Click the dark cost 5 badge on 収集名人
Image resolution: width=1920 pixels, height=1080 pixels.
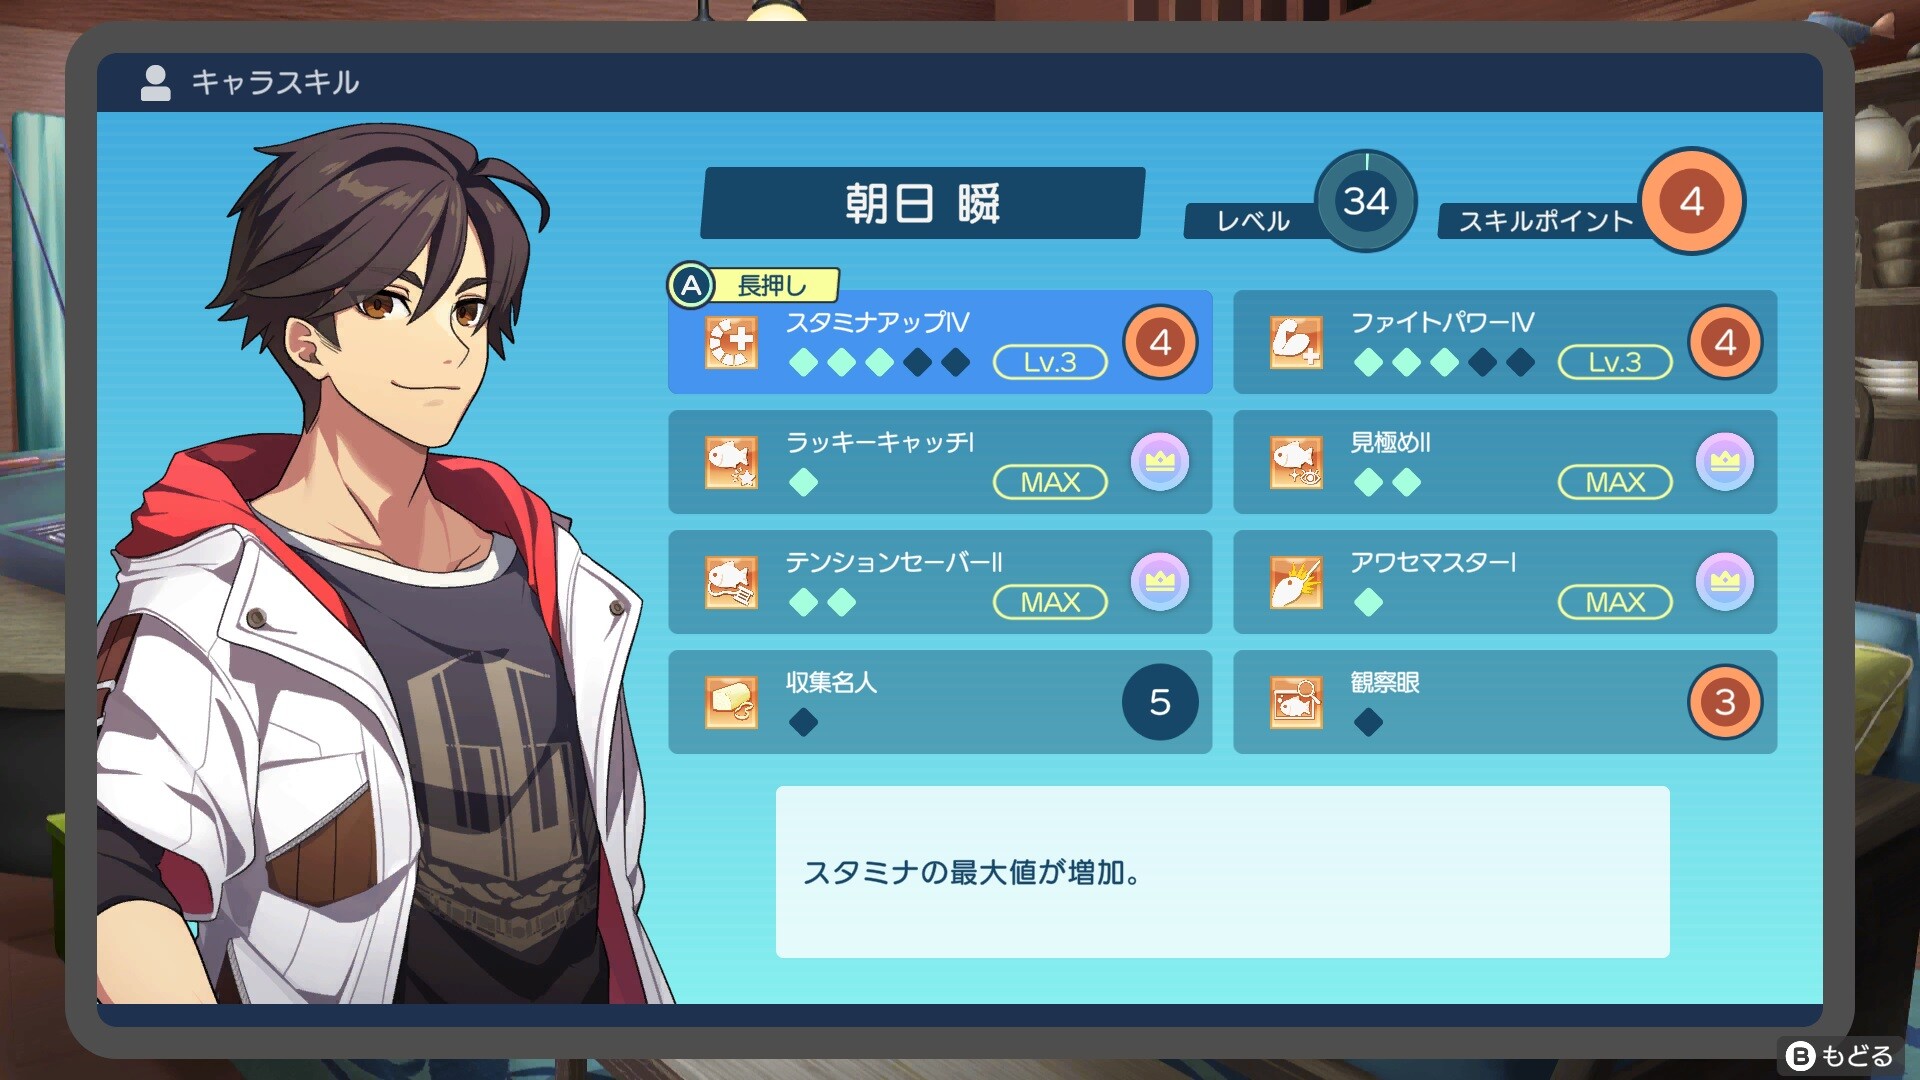[x=1160, y=702]
